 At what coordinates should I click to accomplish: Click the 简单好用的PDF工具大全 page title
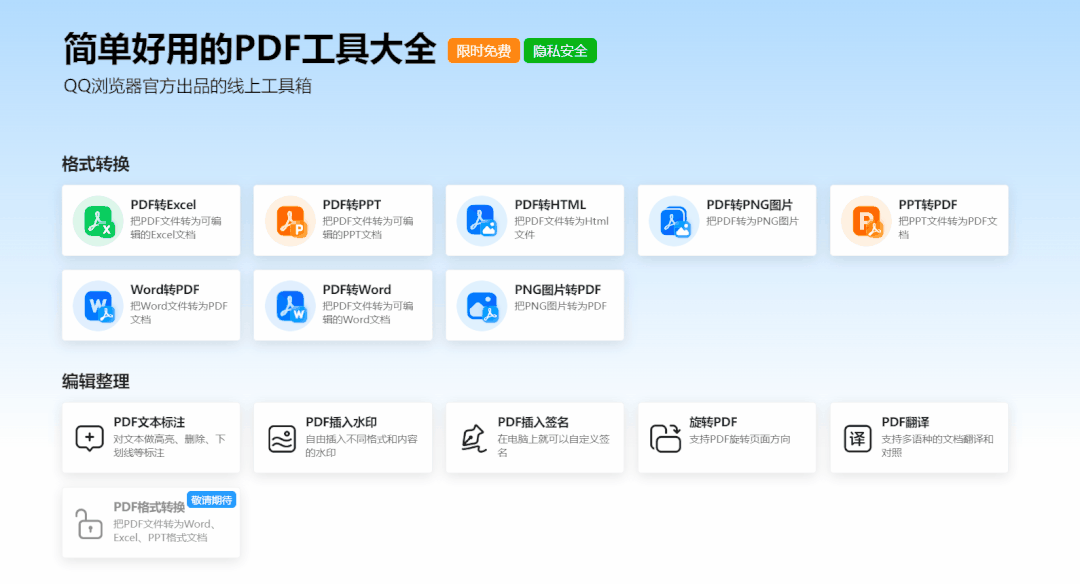pyautogui.click(x=250, y=49)
